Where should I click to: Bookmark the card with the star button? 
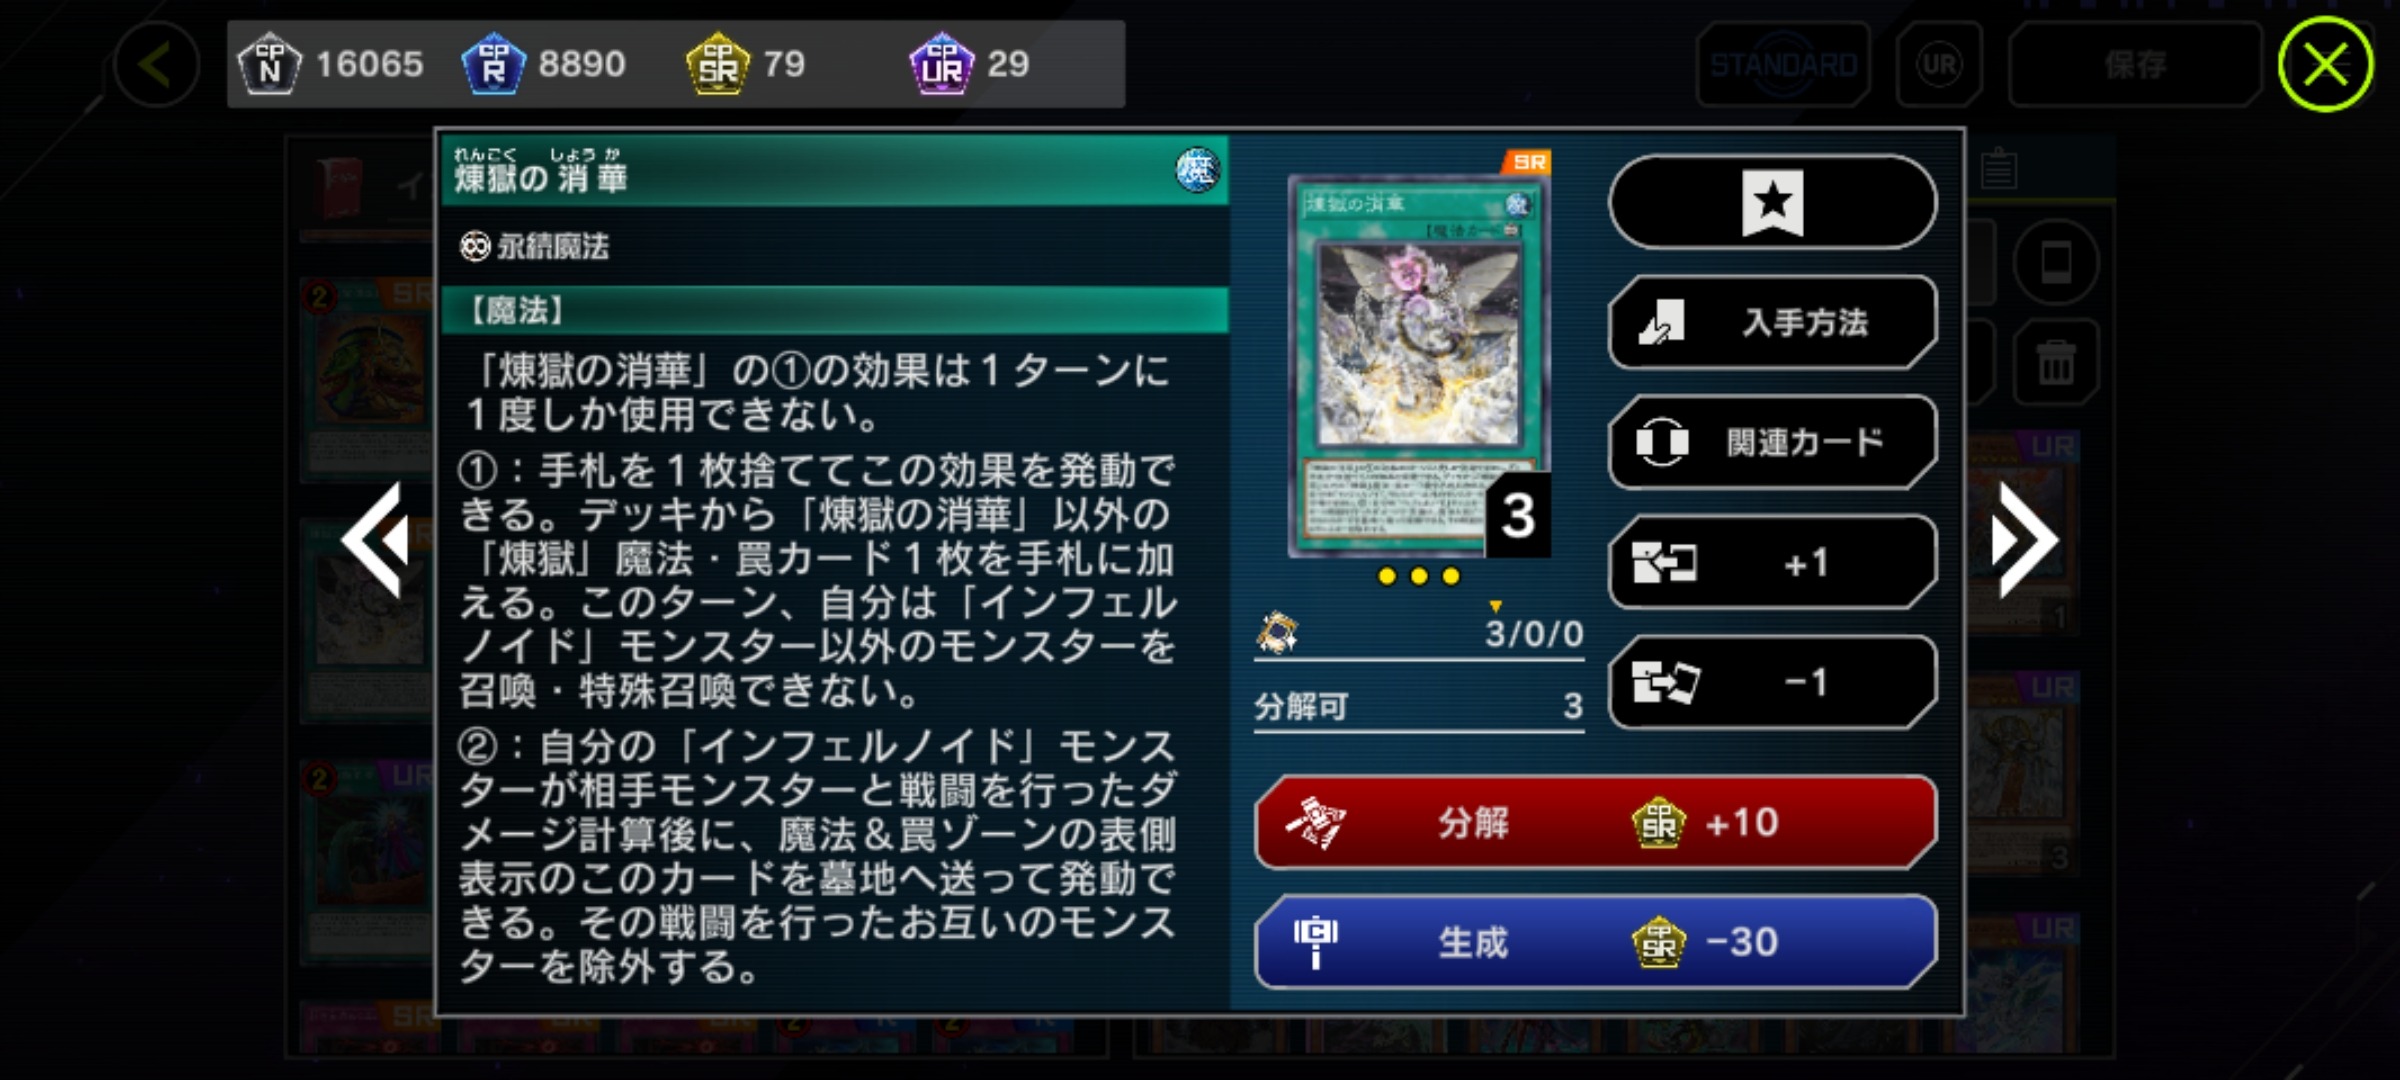[x=1773, y=202]
